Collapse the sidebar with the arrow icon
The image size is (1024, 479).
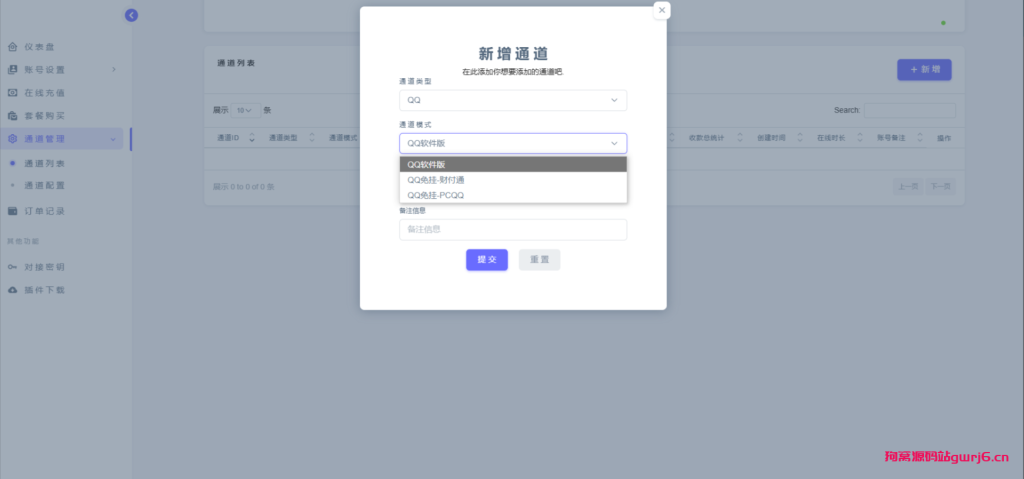[131, 15]
